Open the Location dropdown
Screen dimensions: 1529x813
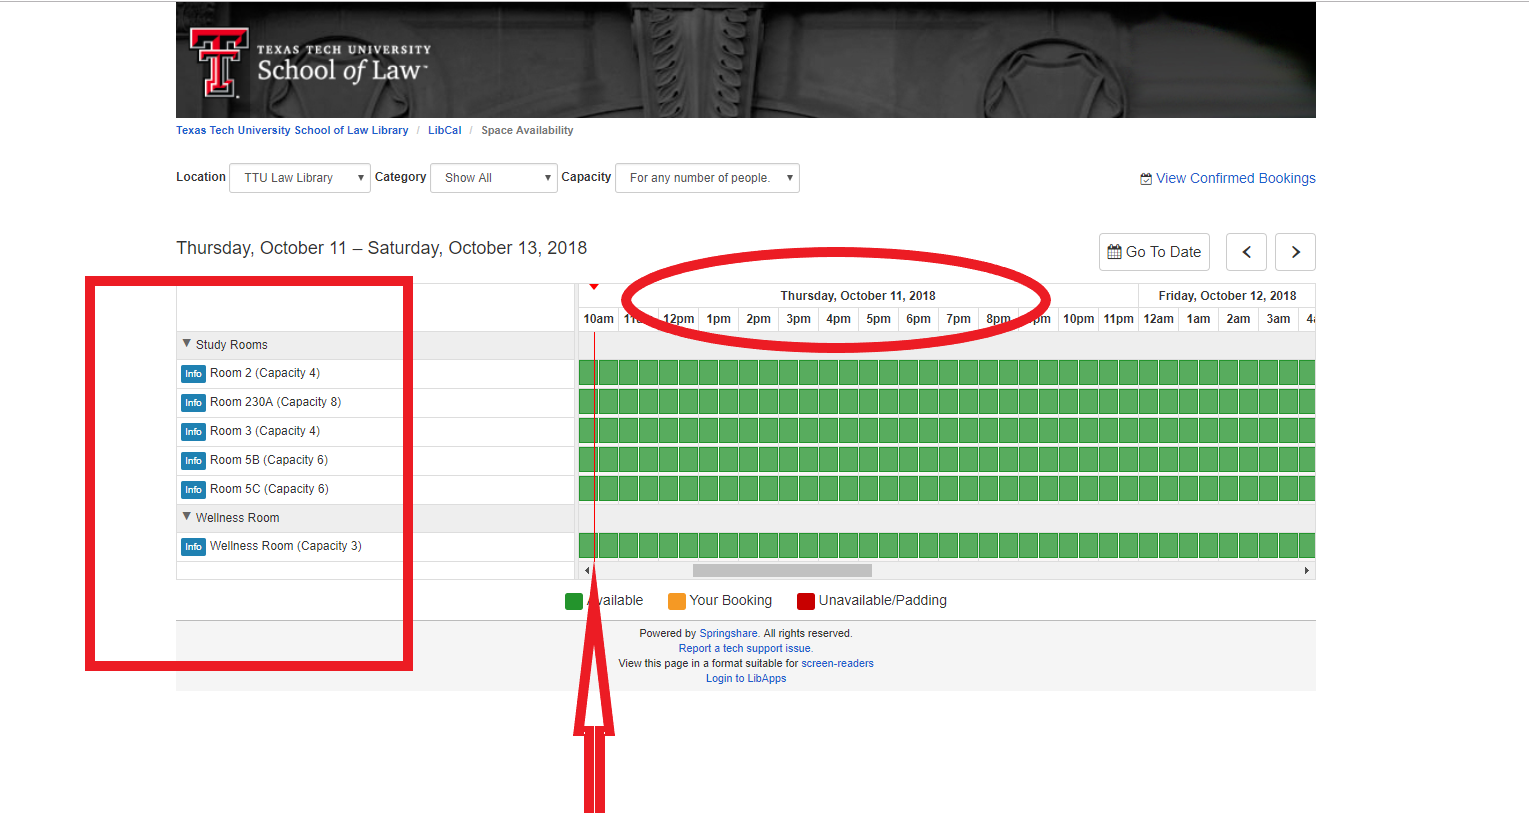click(300, 178)
